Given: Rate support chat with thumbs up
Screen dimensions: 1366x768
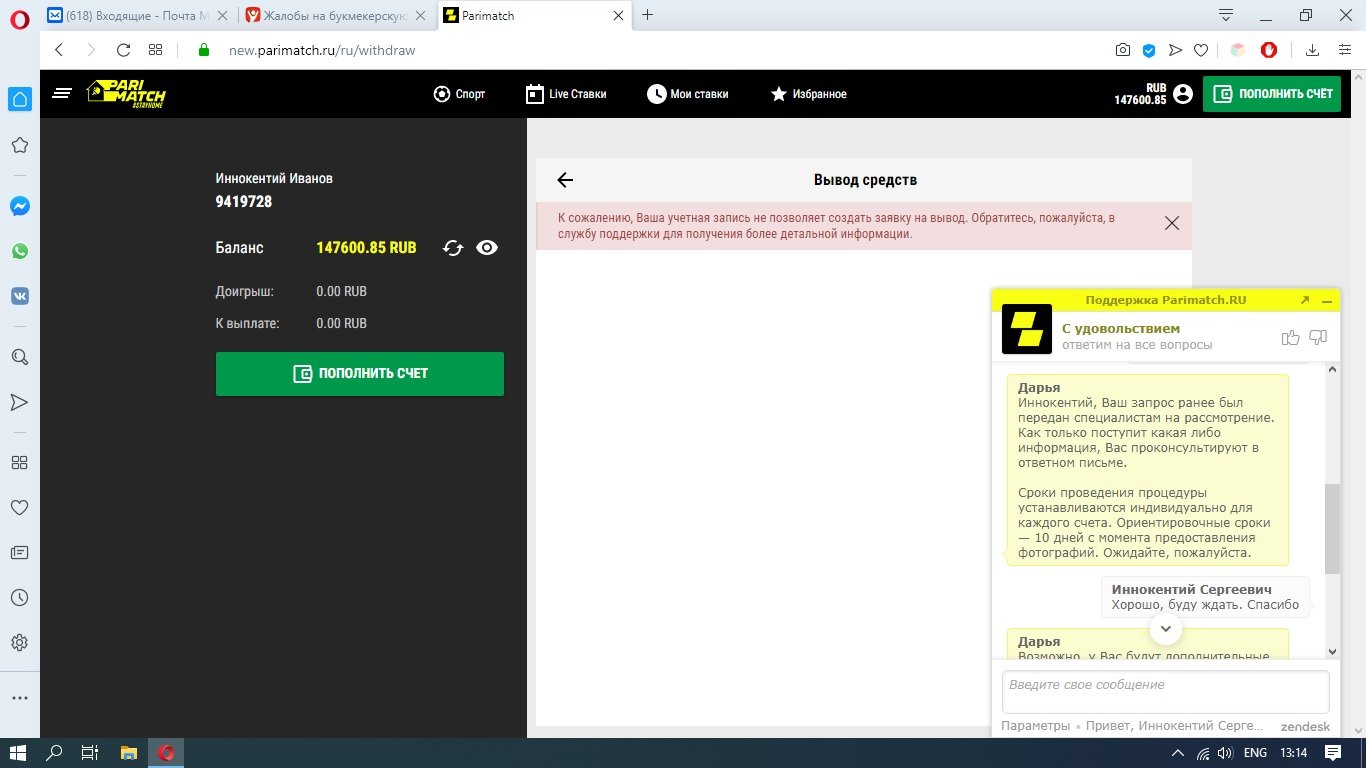Looking at the screenshot, I should pyautogui.click(x=1290, y=337).
